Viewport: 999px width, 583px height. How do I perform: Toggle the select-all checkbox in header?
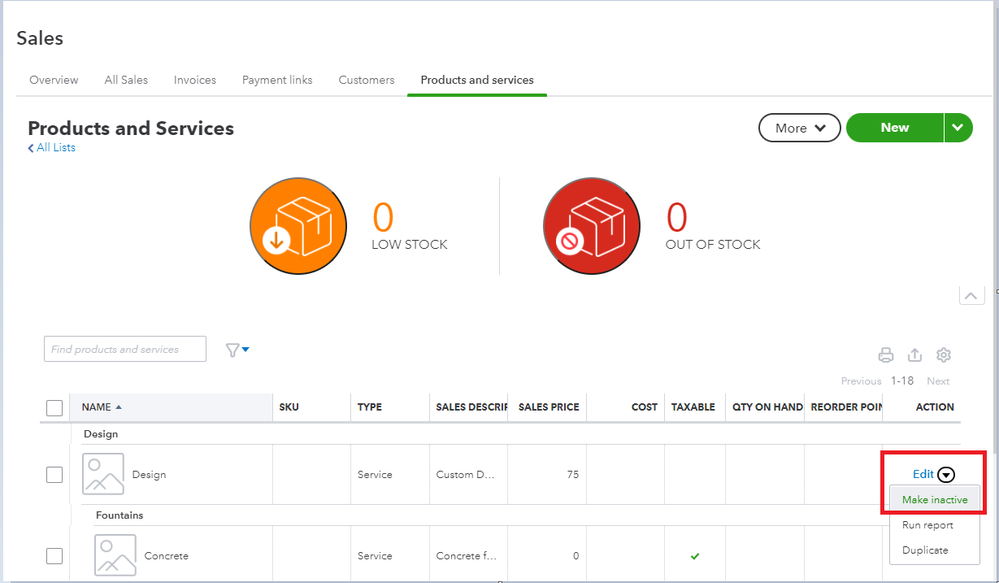[55, 407]
